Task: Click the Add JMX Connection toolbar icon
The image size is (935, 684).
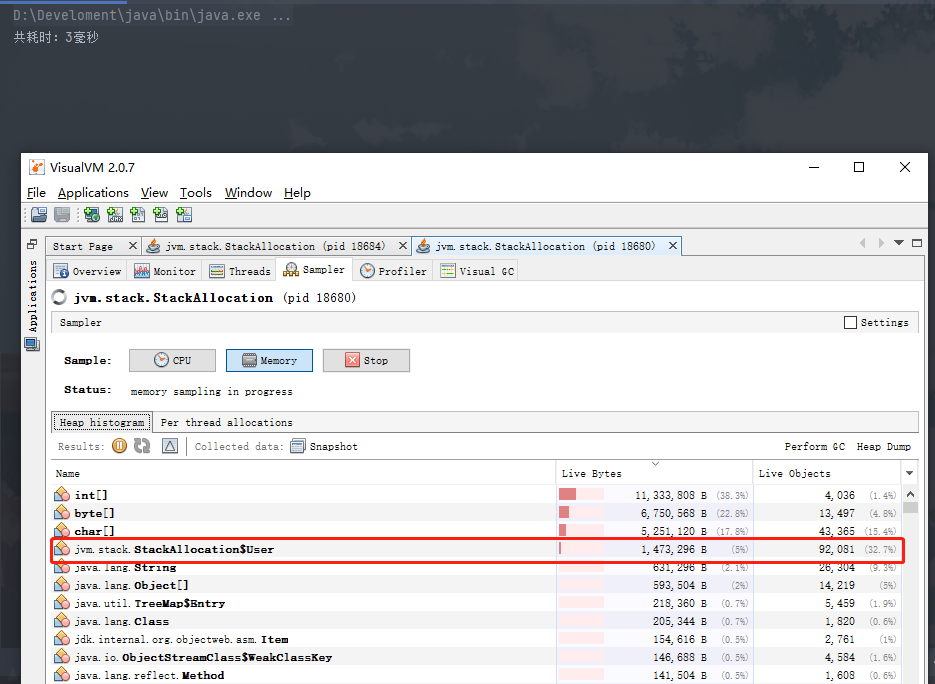Action: click(115, 215)
